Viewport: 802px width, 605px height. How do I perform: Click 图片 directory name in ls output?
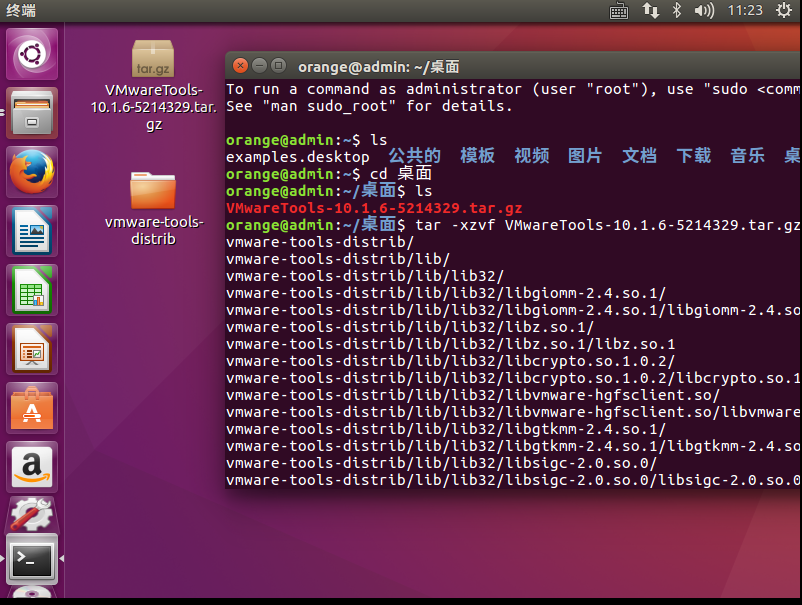tap(585, 155)
